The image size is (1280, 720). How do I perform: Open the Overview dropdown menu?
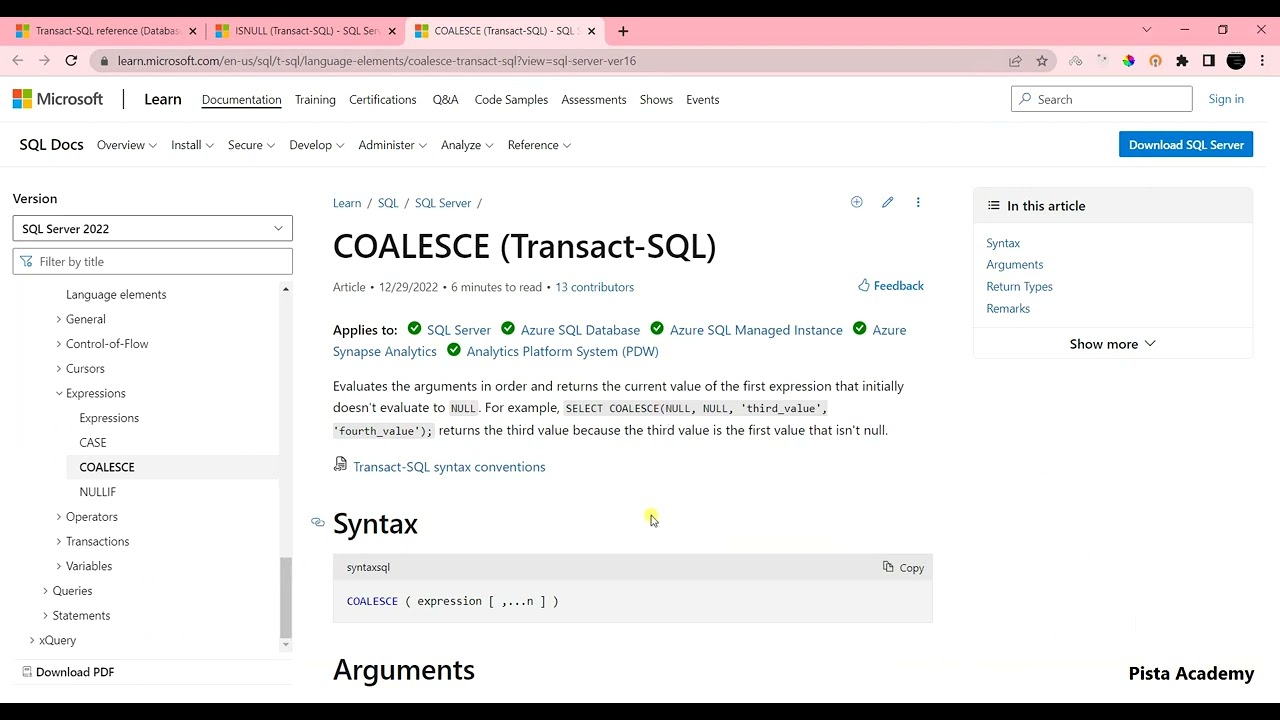click(x=127, y=145)
